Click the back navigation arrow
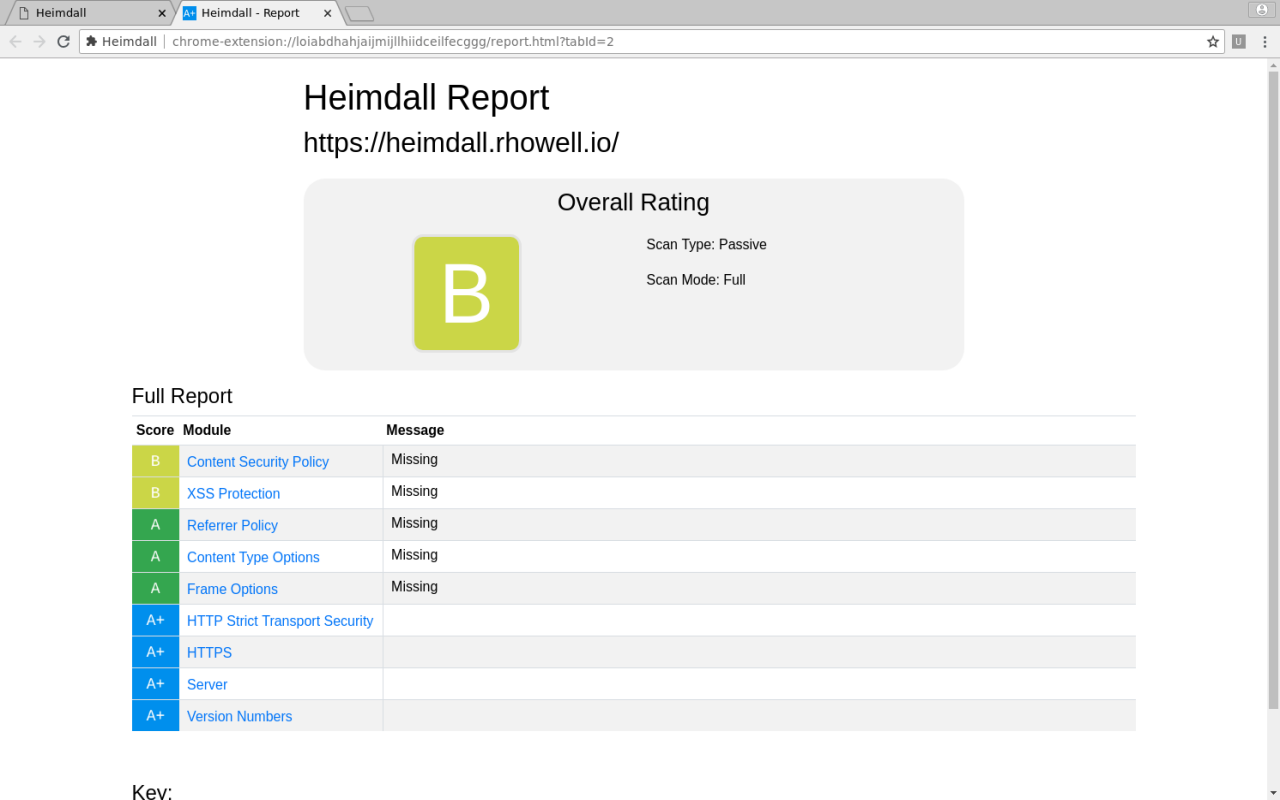The image size is (1280, 800). [14, 41]
